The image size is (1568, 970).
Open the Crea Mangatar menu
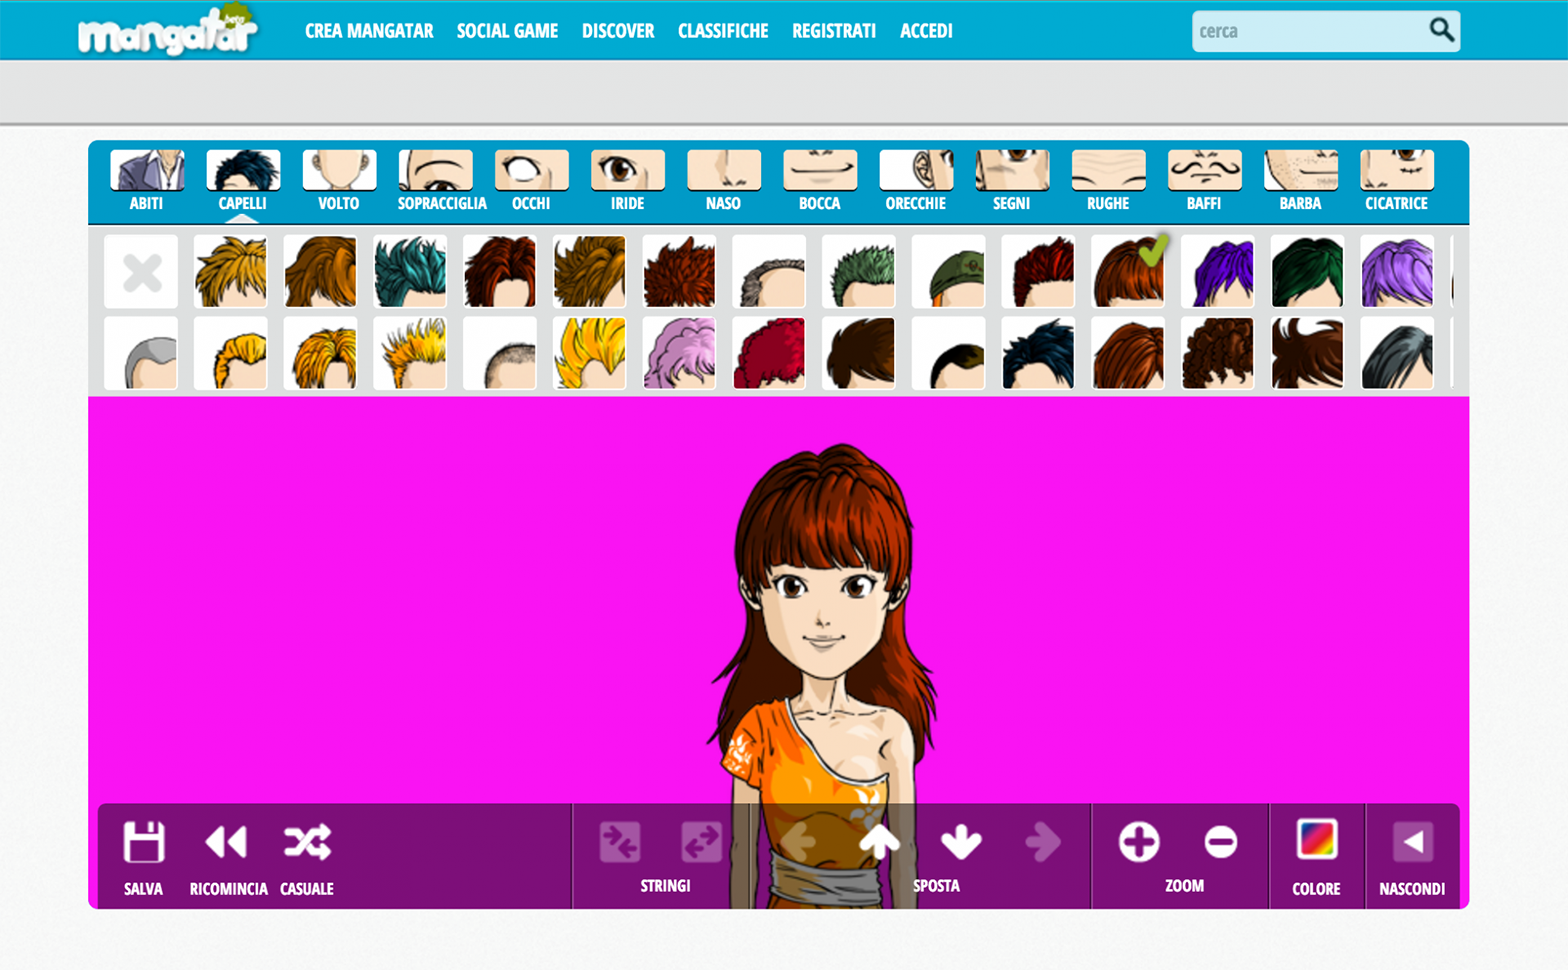point(369,31)
